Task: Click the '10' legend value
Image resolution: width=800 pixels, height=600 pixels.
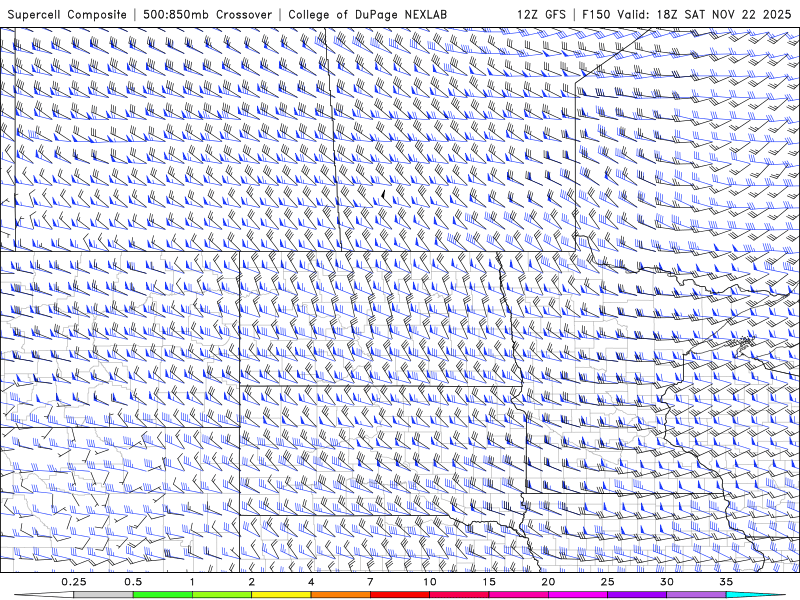Action: [430, 582]
